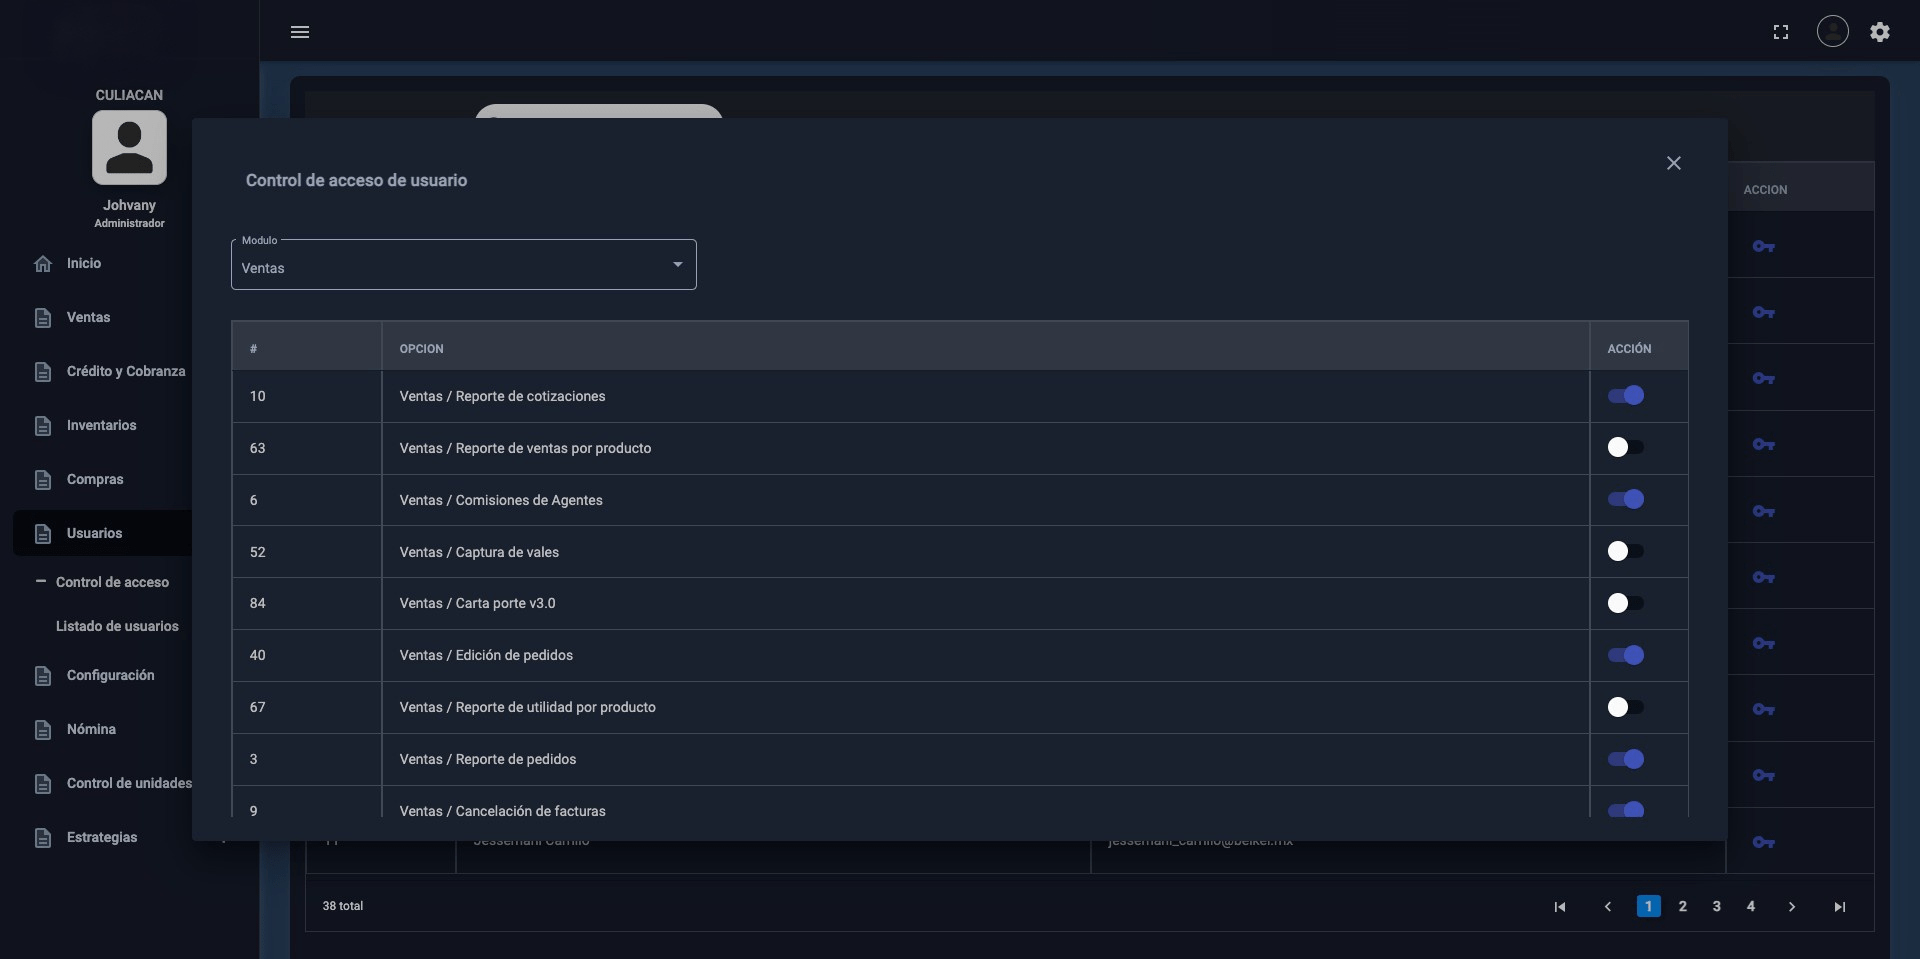
Task: Click the 38 total label
Action: pyautogui.click(x=342, y=906)
